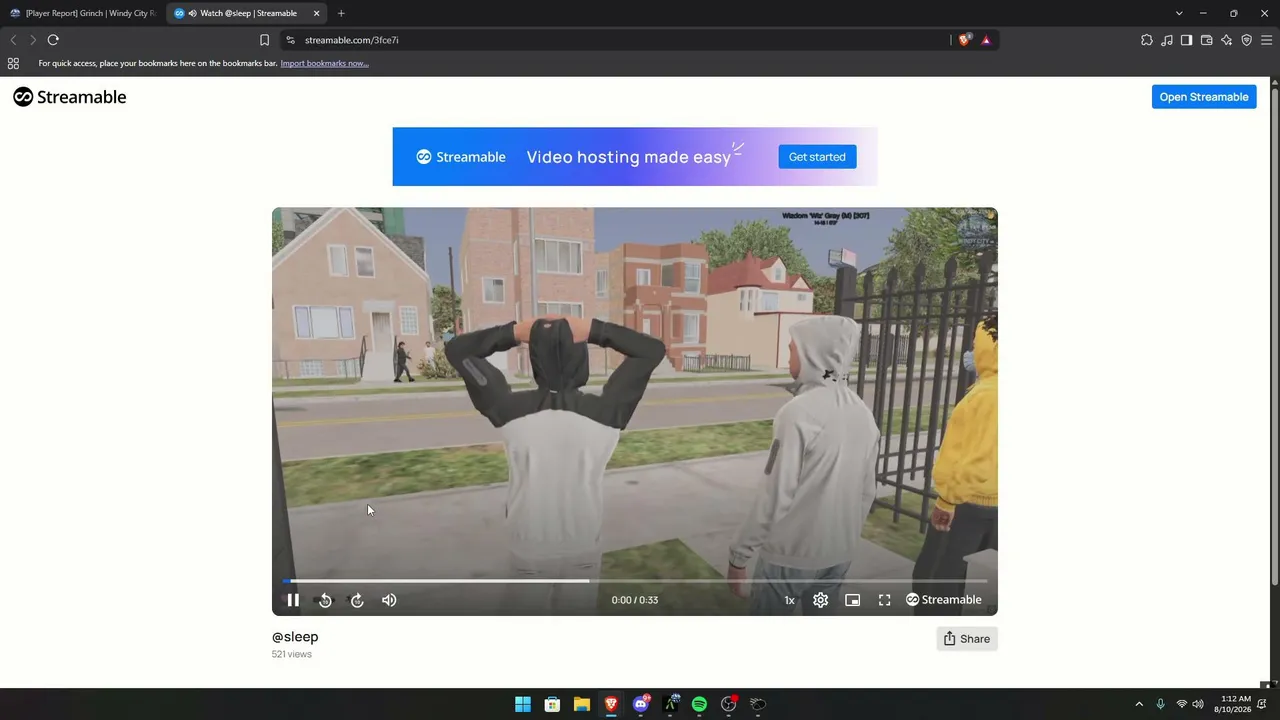
Task: Open Brave Rewards triangle icon
Action: pos(986,40)
